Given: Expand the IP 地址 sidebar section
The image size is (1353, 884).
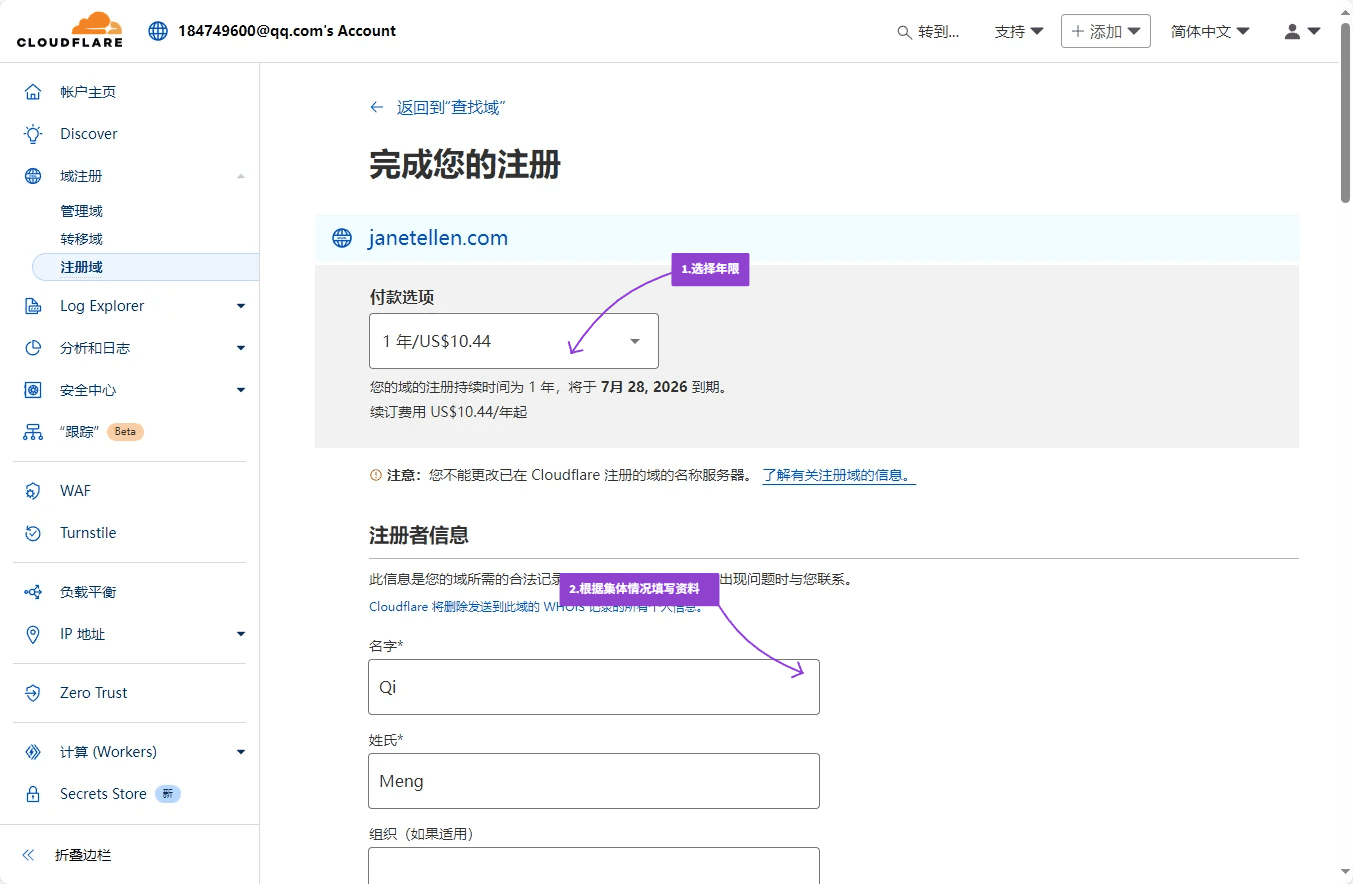Looking at the screenshot, I should [240, 634].
